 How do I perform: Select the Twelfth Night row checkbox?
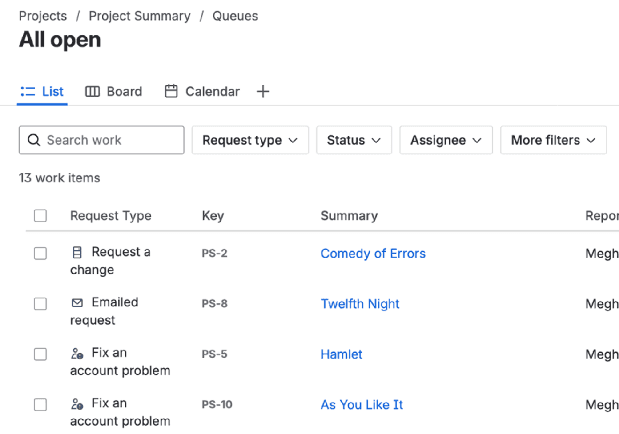tap(40, 304)
